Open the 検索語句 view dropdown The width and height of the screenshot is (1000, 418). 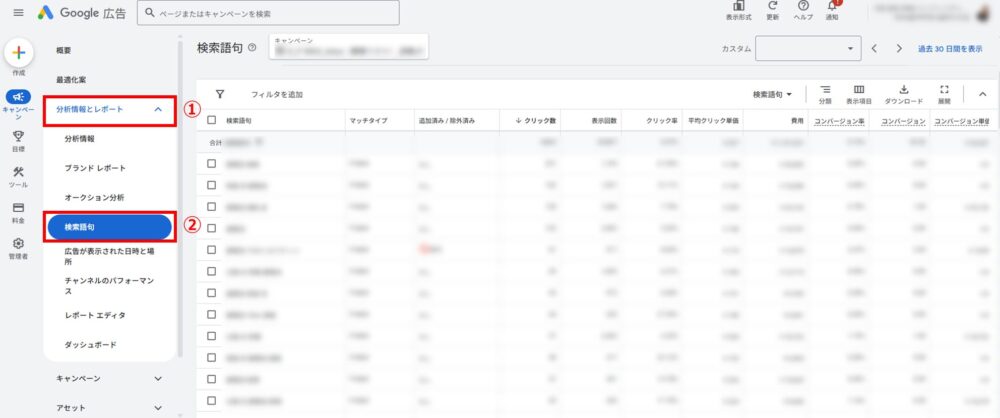[772, 94]
